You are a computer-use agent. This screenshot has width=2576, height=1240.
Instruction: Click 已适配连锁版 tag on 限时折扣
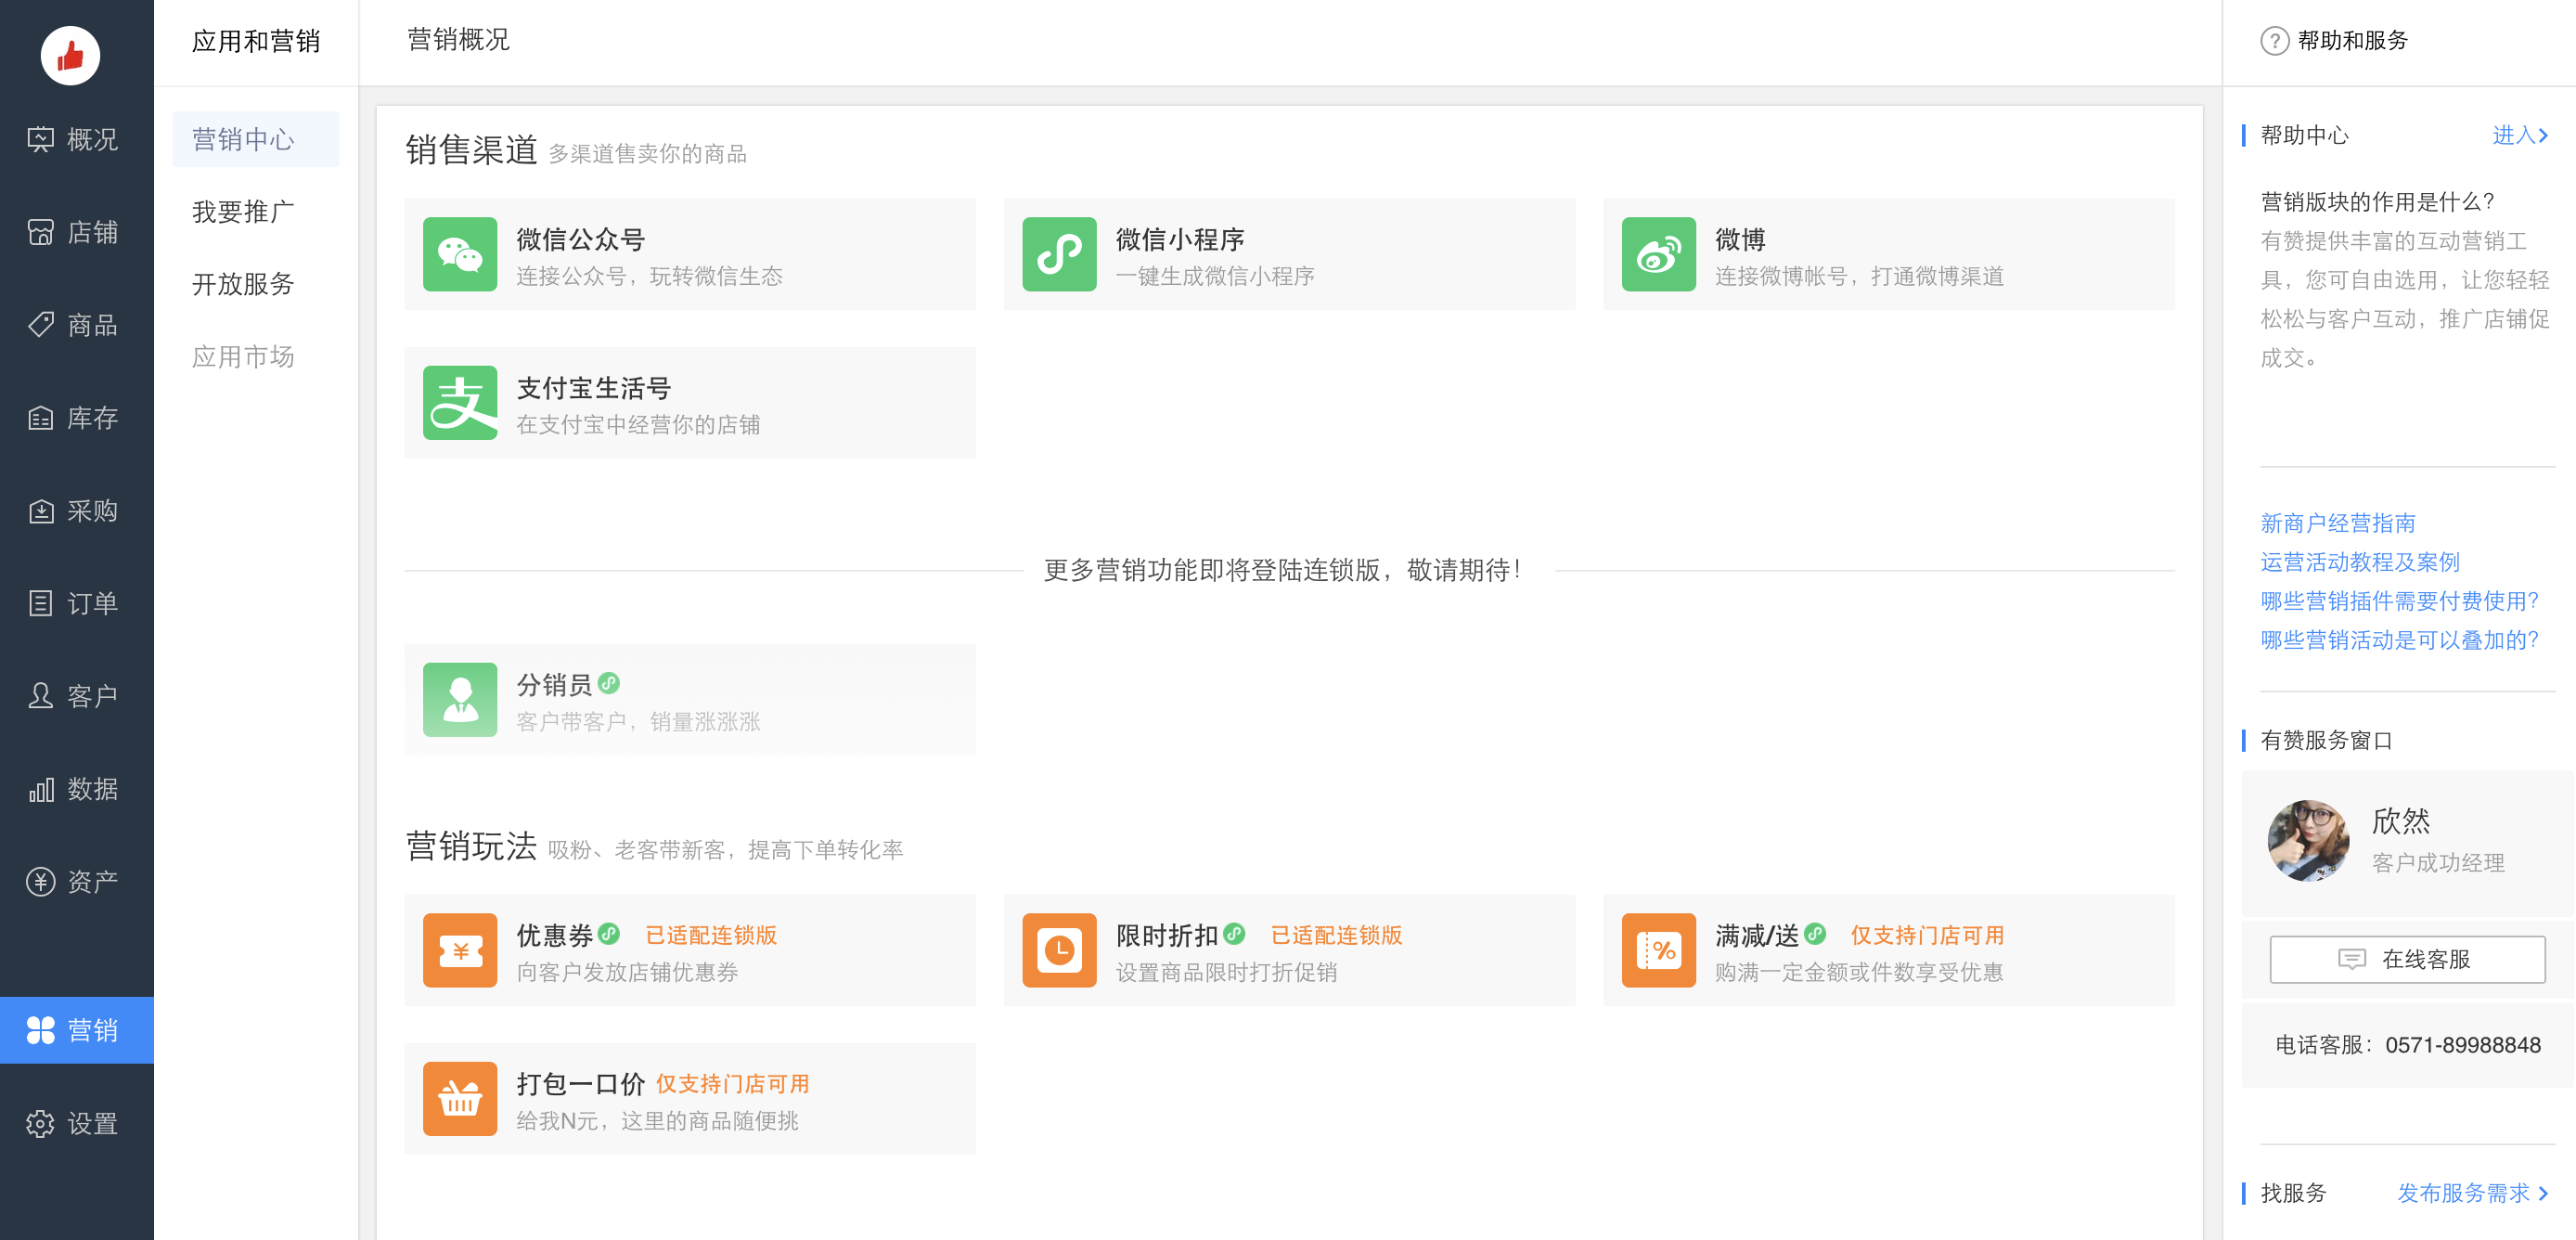click(x=1335, y=935)
